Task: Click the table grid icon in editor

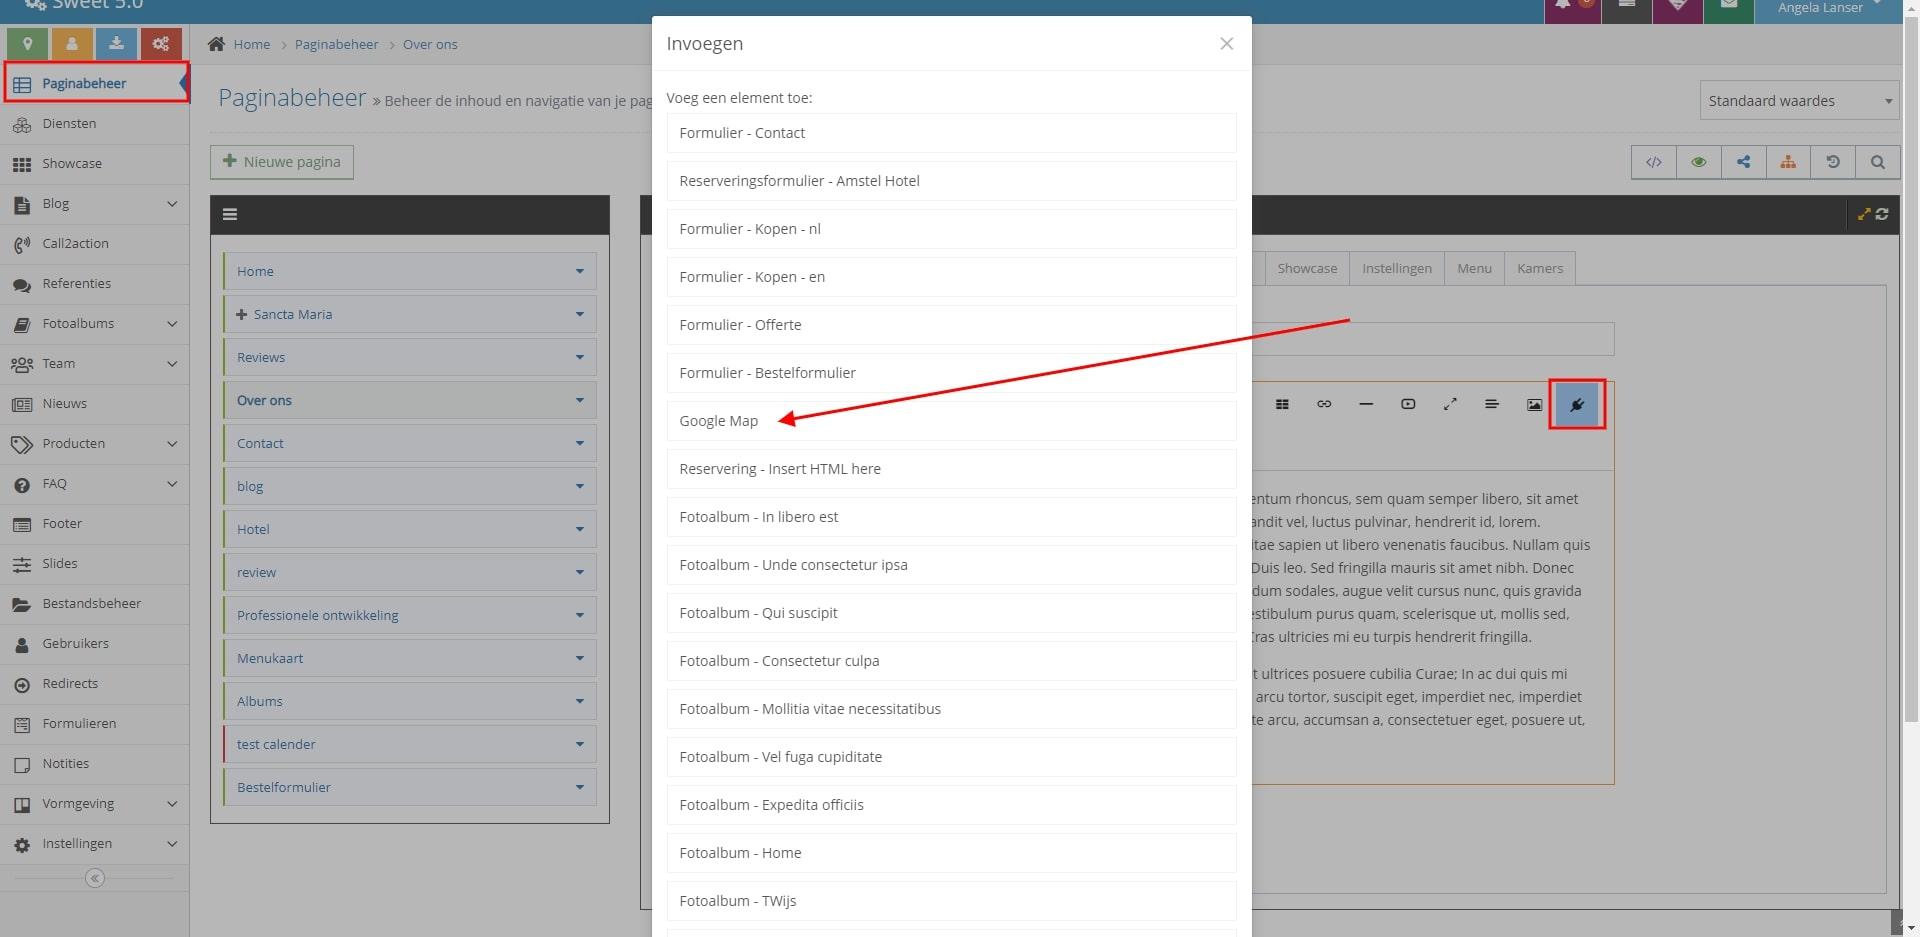Action: (1282, 404)
